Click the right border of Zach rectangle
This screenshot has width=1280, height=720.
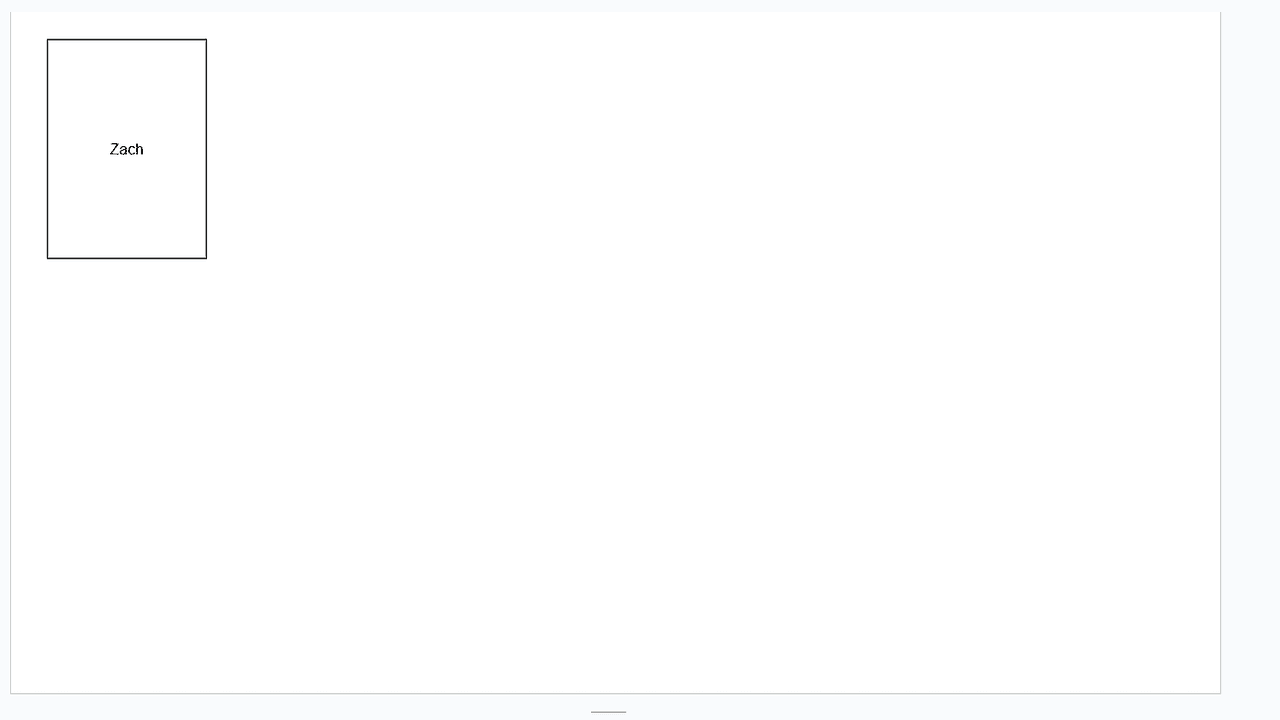(206, 149)
